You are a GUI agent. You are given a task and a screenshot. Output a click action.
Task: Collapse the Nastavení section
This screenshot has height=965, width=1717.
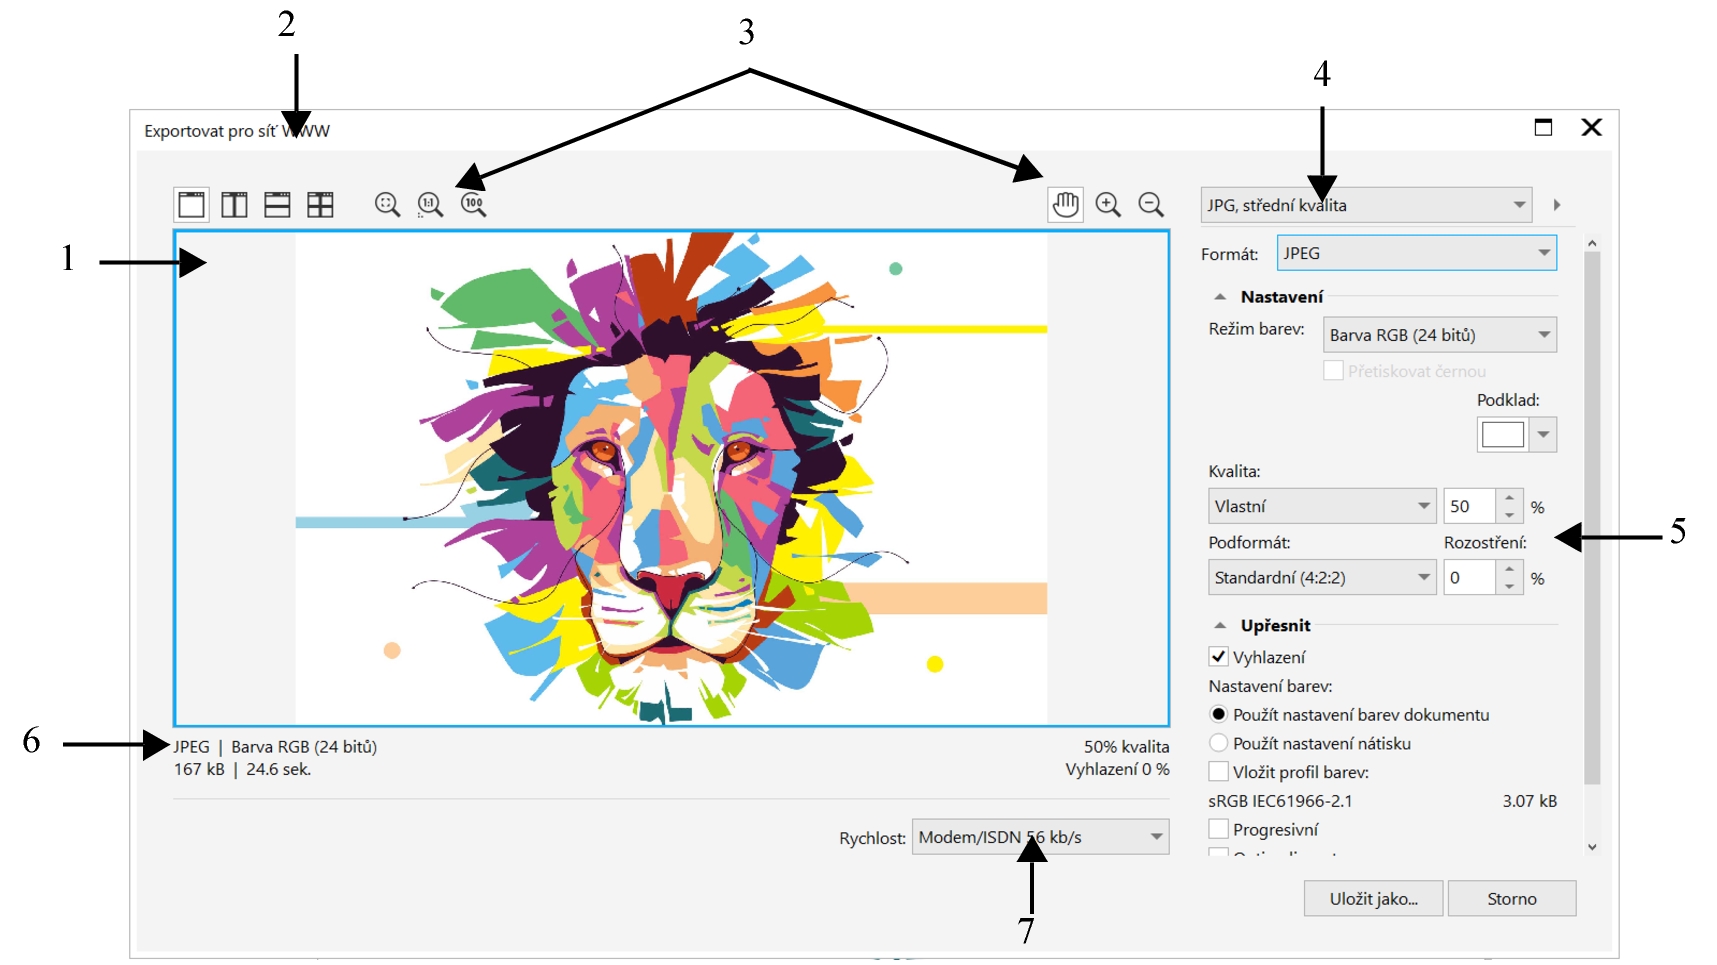pos(1220,297)
